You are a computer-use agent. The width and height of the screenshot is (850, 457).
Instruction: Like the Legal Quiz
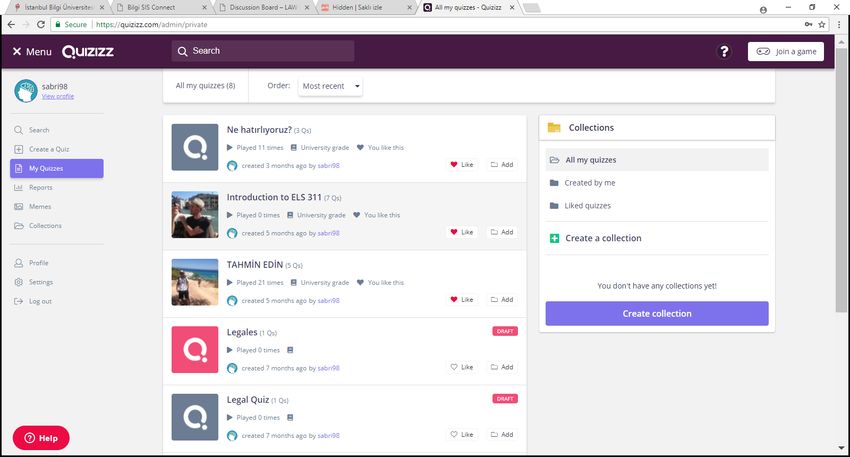(x=462, y=434)
